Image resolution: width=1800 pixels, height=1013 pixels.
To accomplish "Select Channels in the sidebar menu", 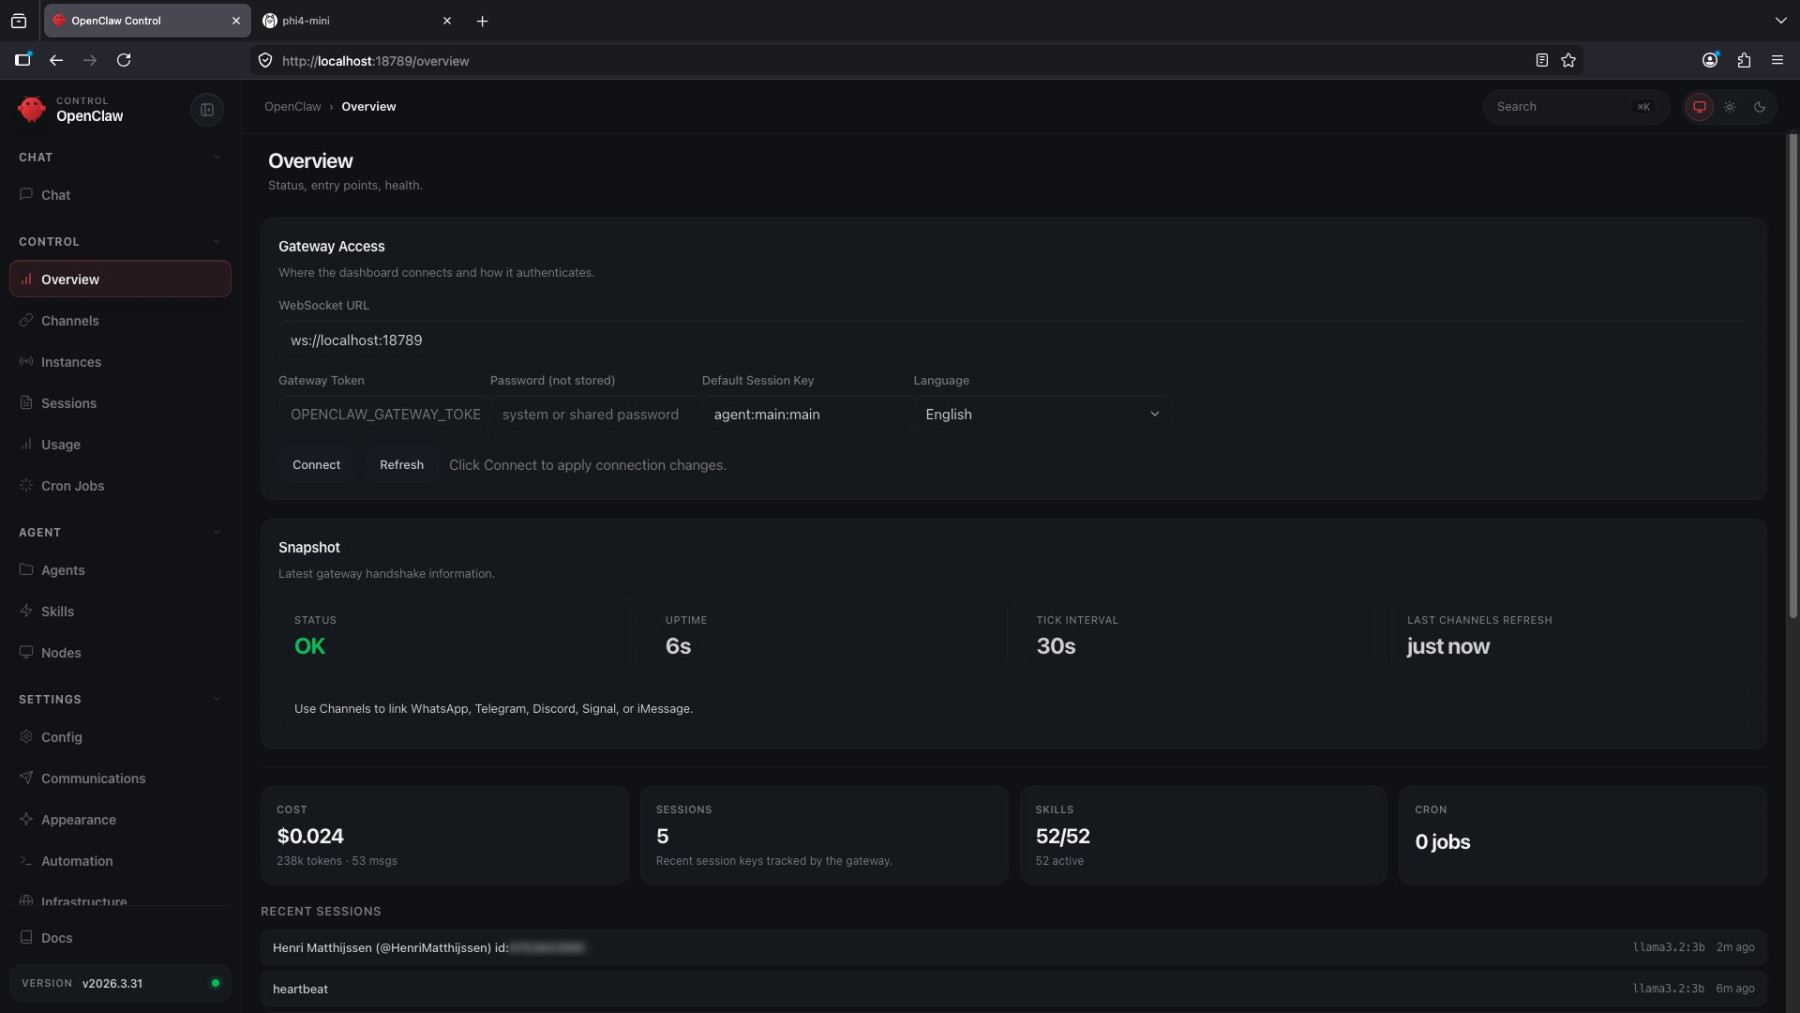I will [x=70, y=321].
